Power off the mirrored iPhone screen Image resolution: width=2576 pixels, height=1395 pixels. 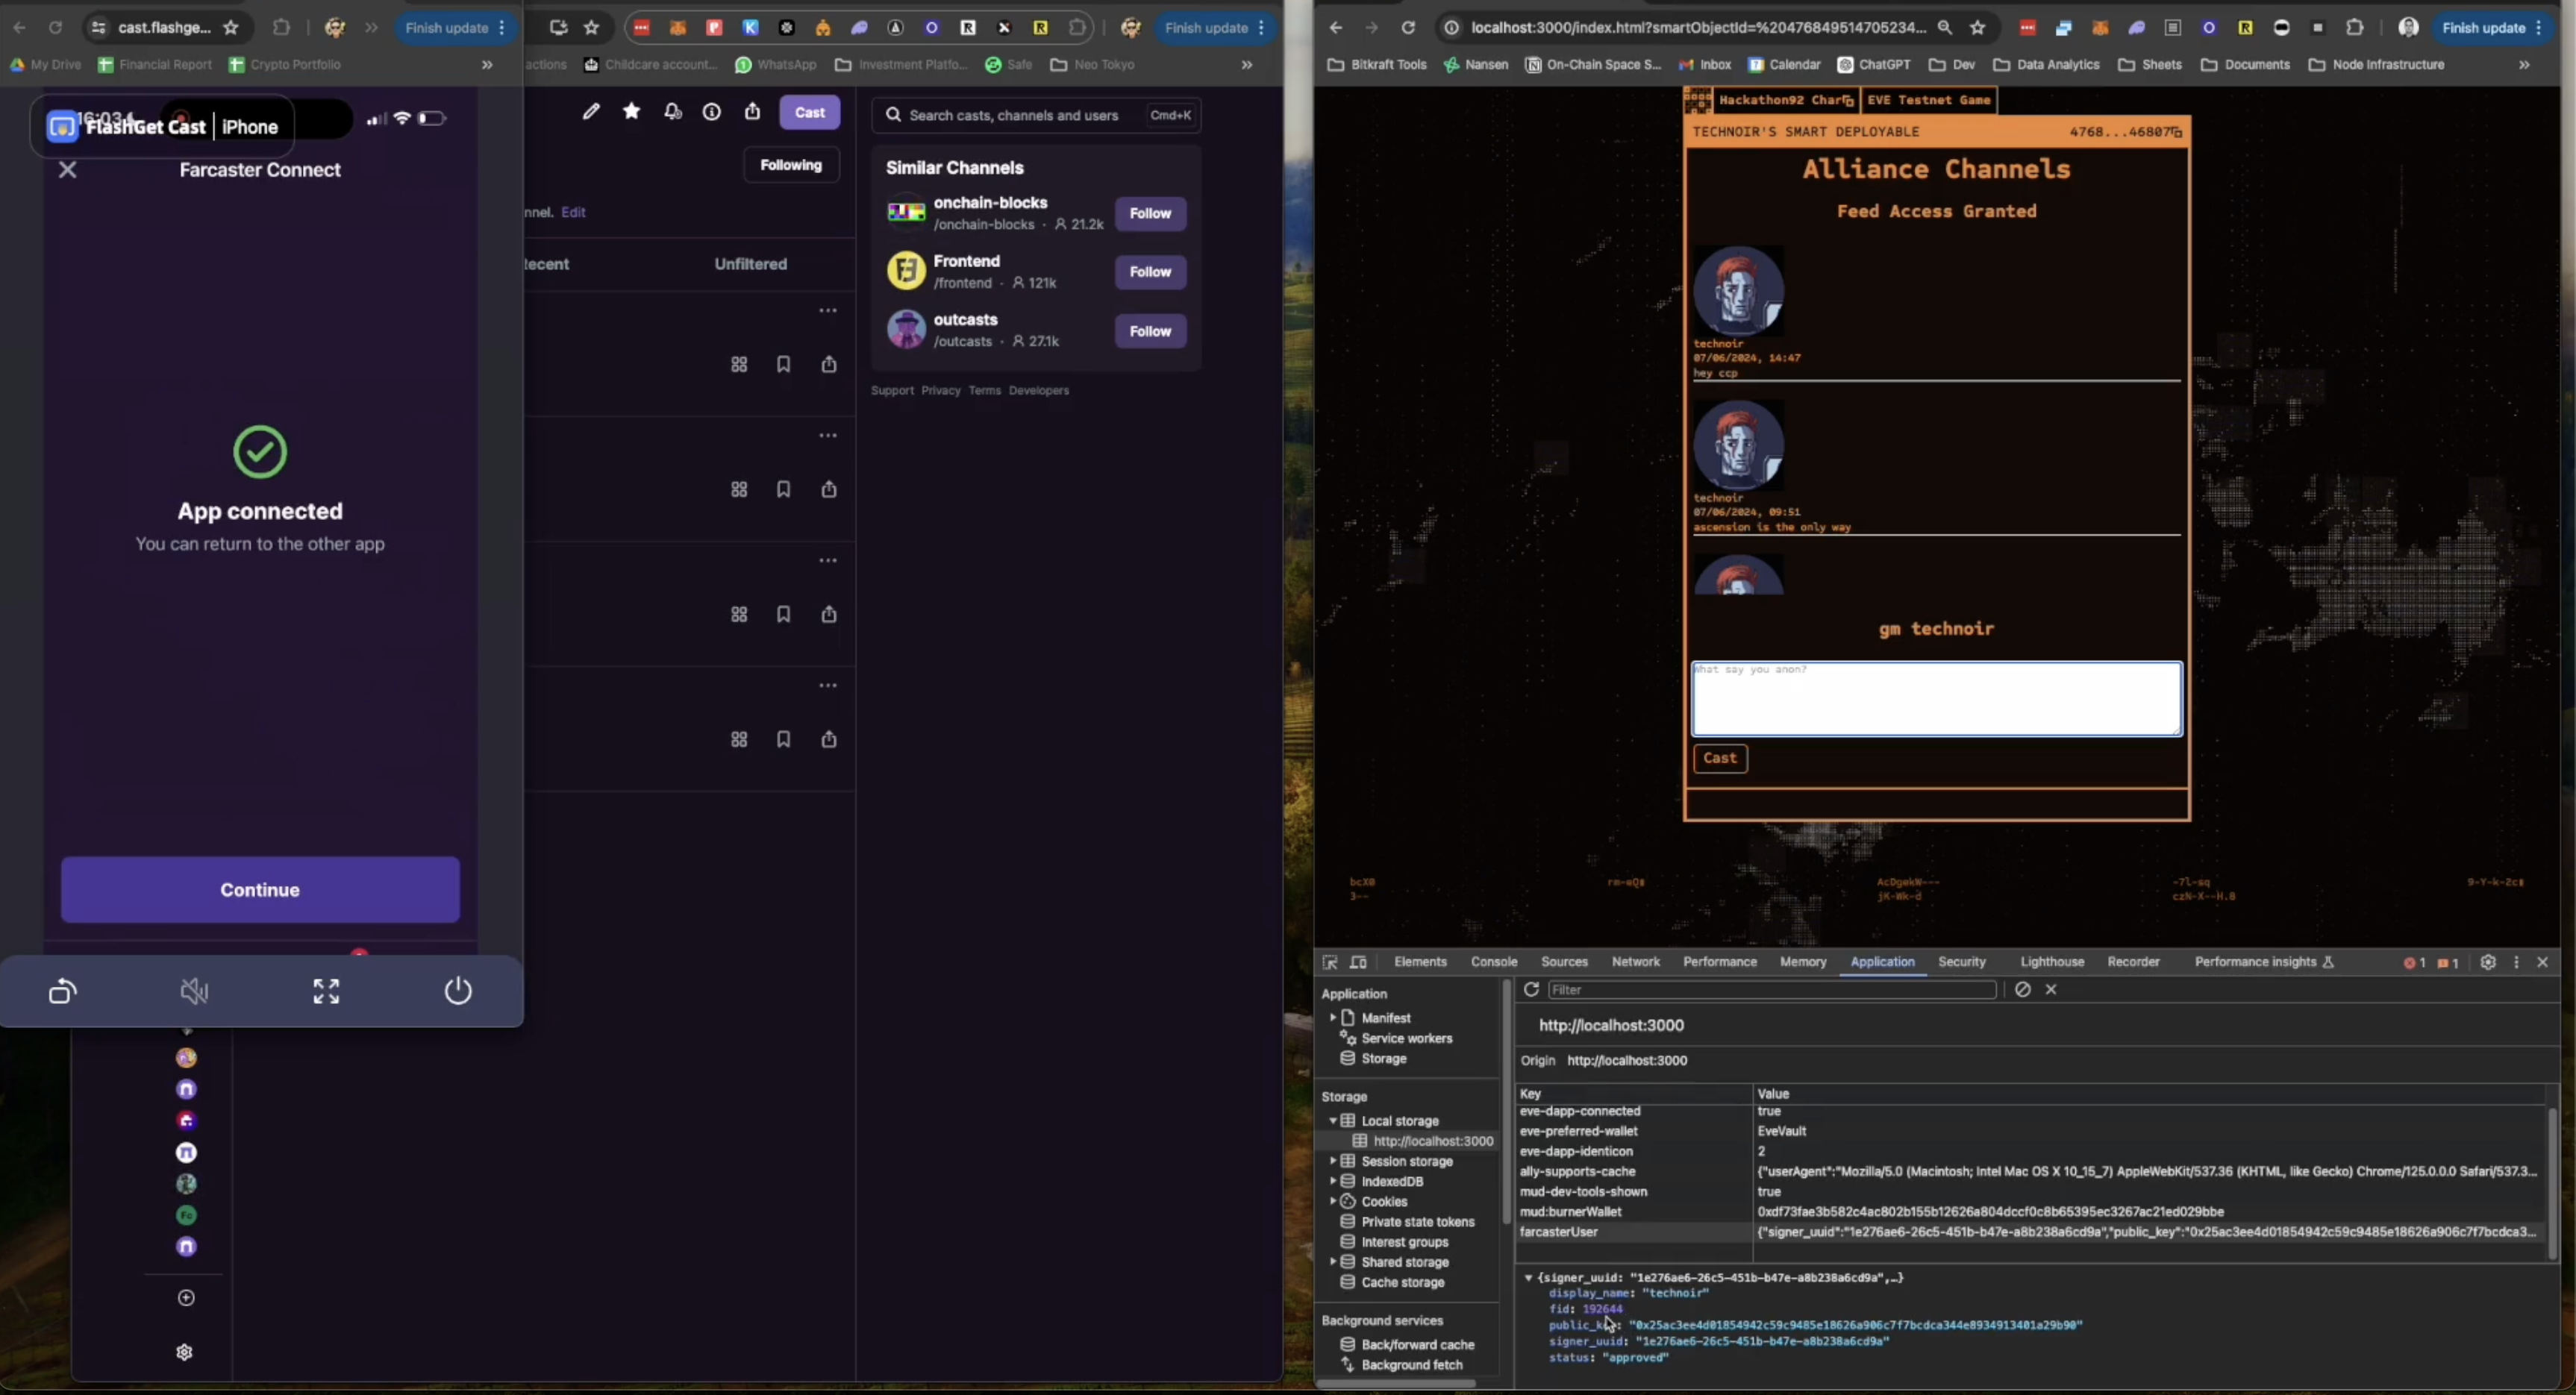[458, 991]
